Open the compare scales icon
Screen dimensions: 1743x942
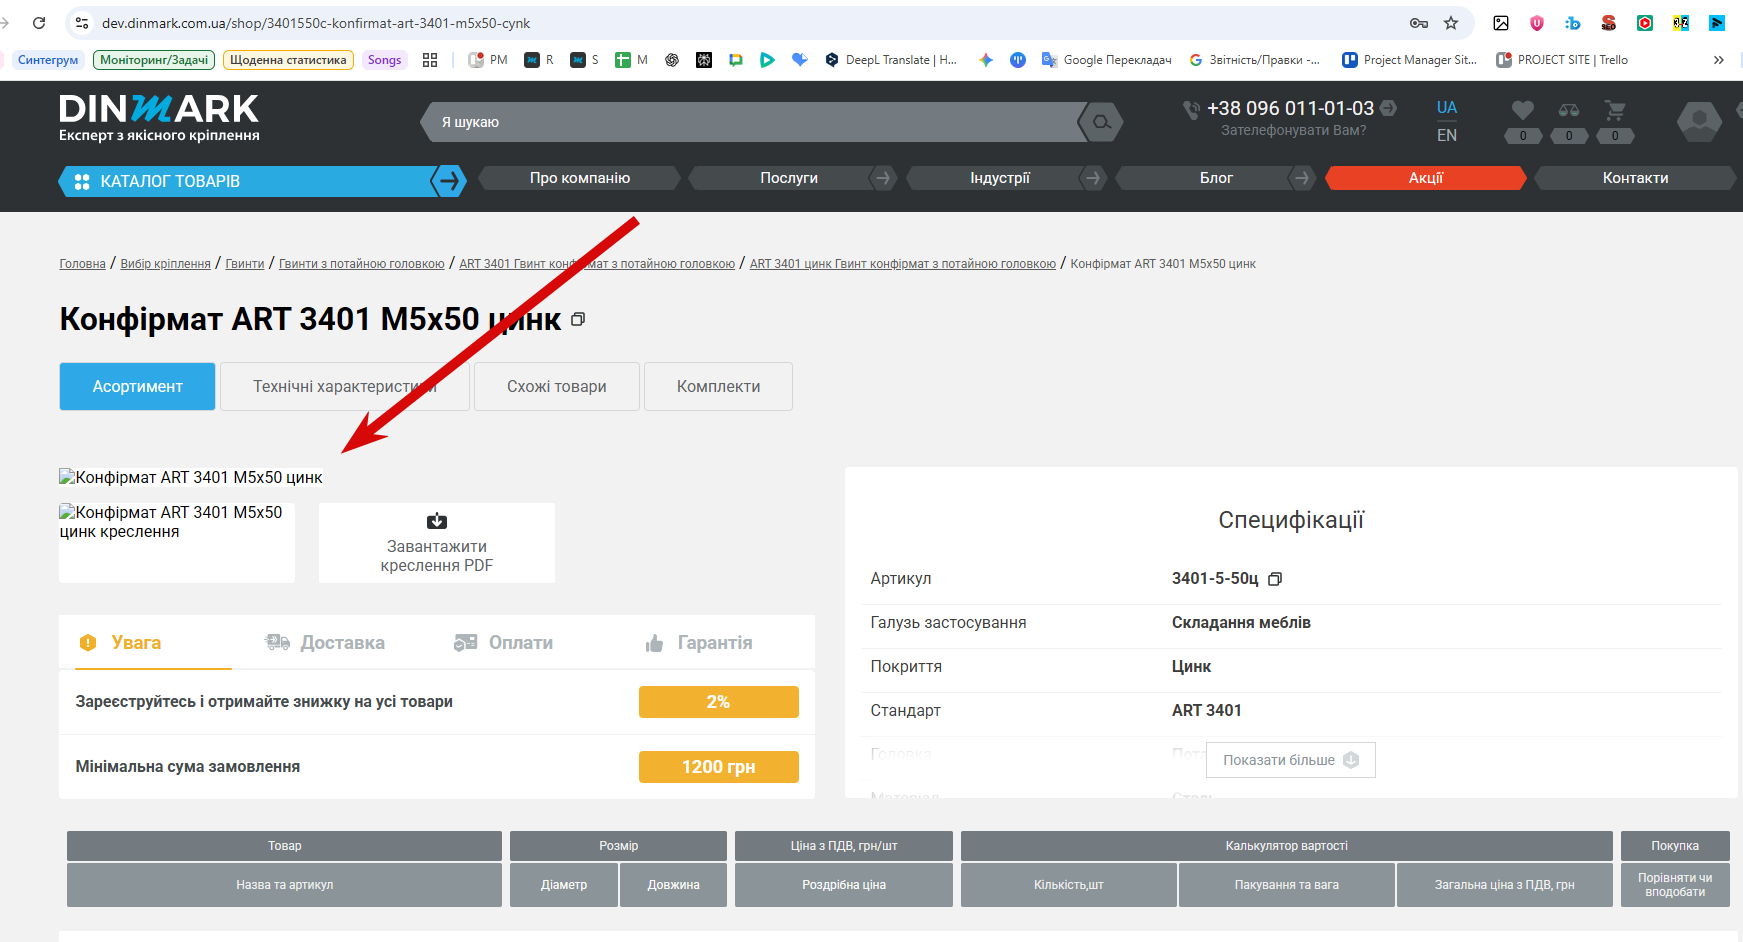point(1569,110)
